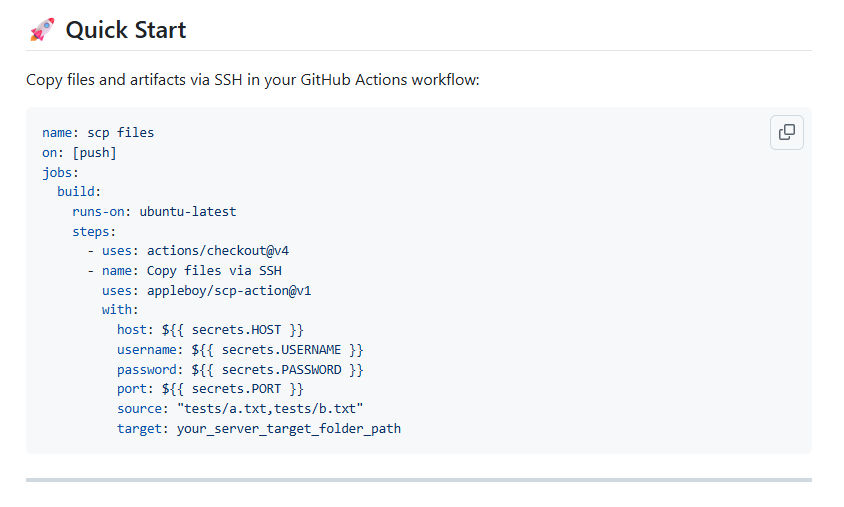
Task: Click the "with:" key in the code
Action: point(120,310)
